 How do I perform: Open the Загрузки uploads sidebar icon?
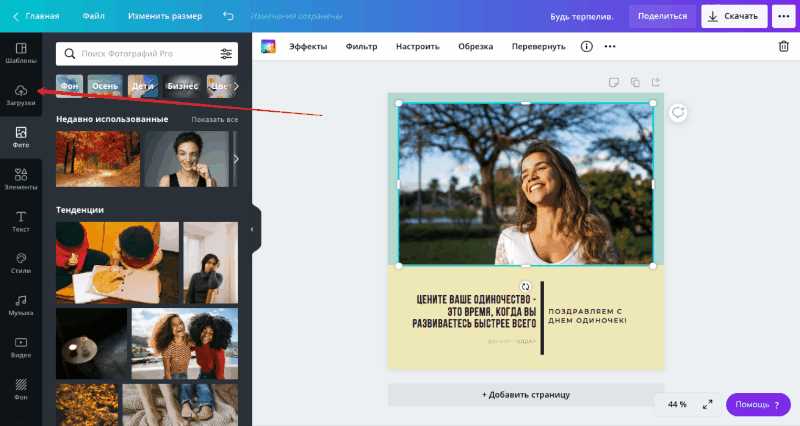click(21, 95)
